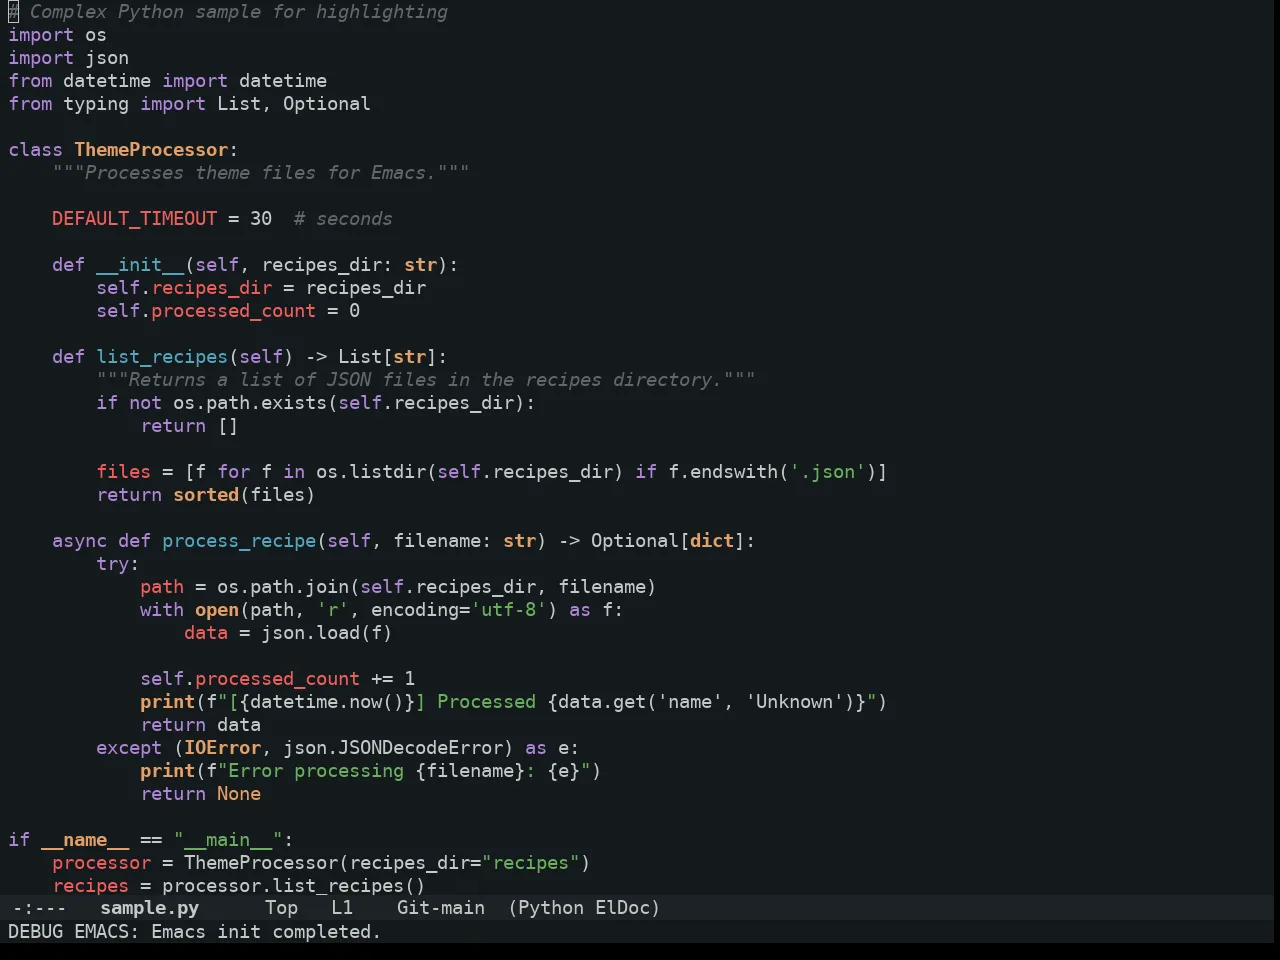Click the docstring 'Processes theme files for Emacs.'
This screenshot has height=960, width=1280.
click(x=261, y=173)
